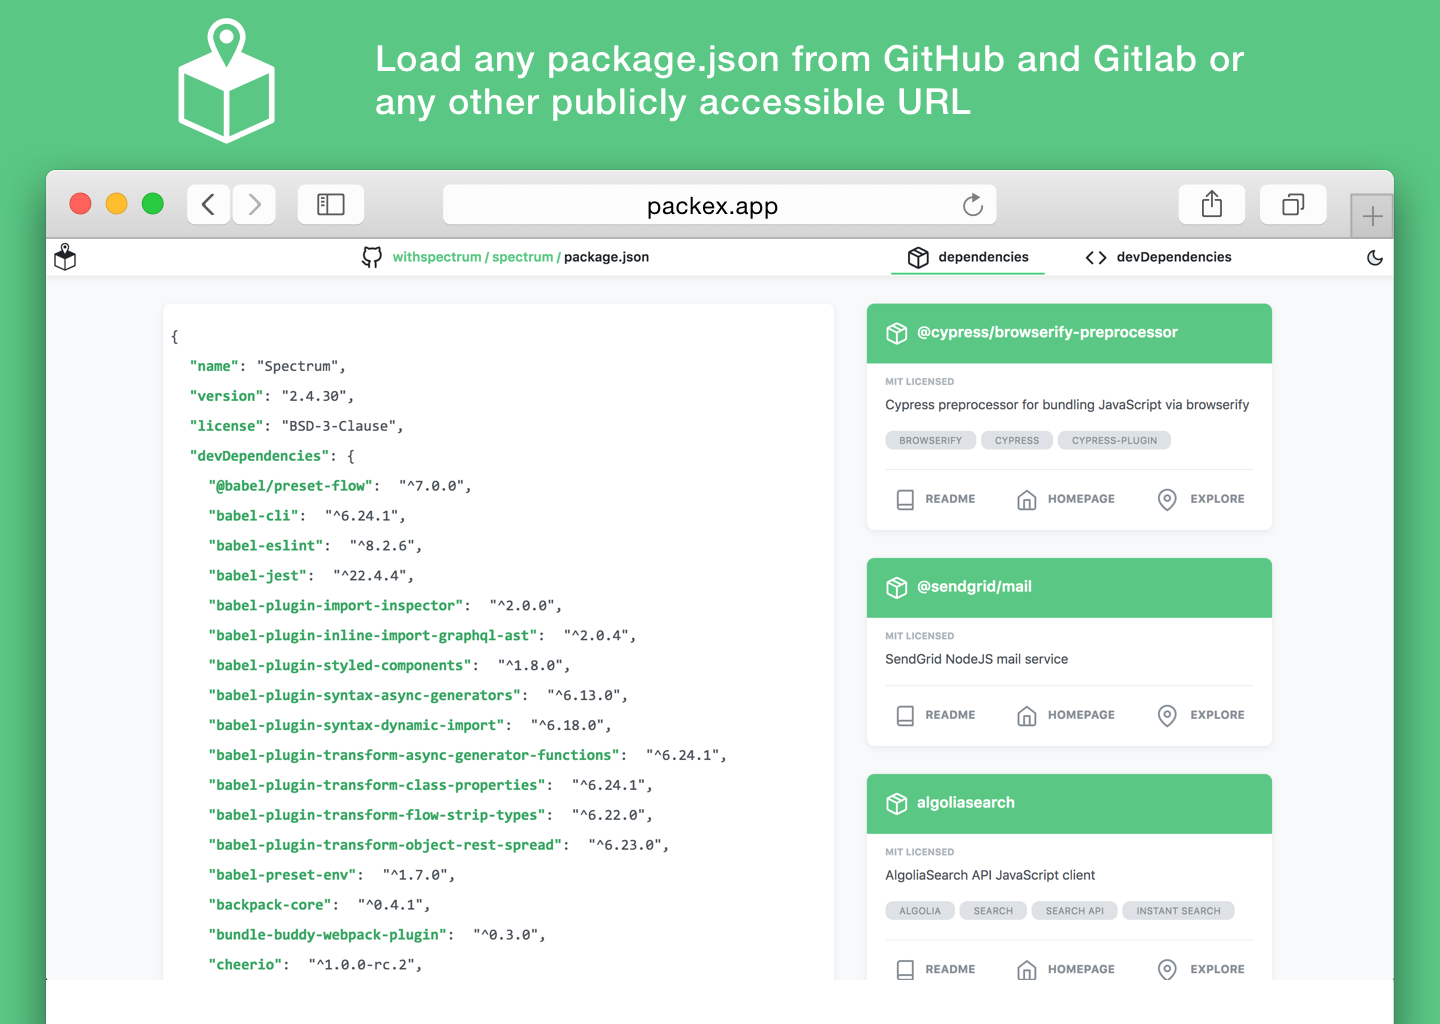This screenshot has height=1024, width=1440.
Task: Reload the packex.app page
Action: click(x=973, y=205)
